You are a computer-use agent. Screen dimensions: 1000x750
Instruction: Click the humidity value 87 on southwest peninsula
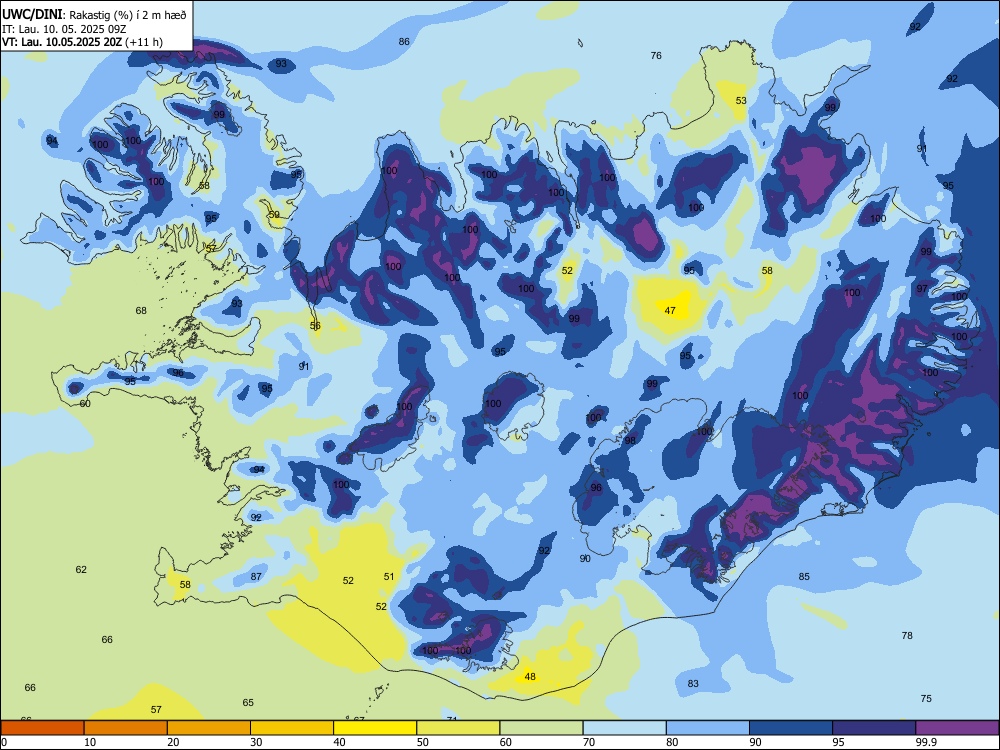[x=256, y=577]
